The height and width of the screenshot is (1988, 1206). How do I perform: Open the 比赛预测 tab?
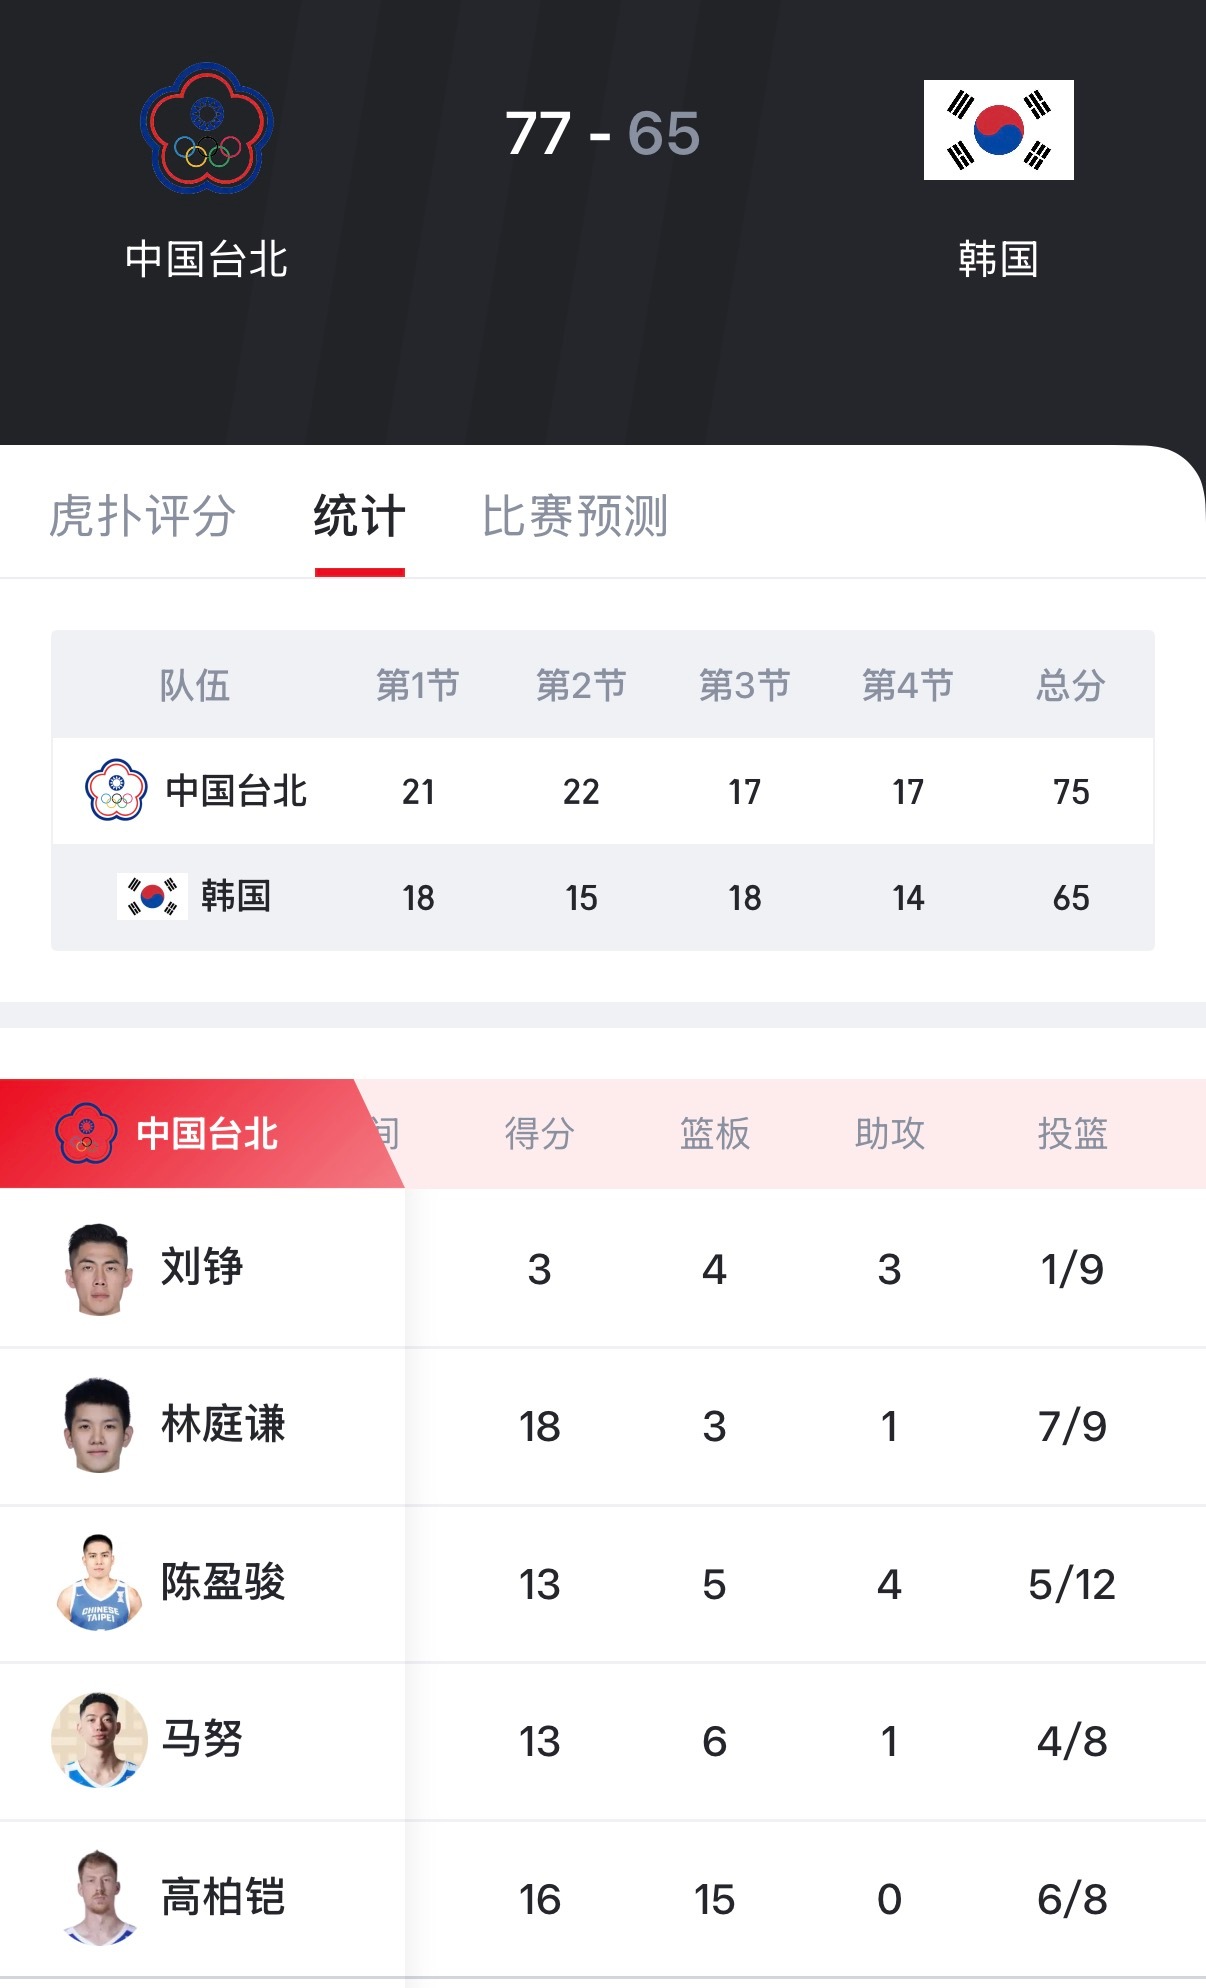[x=575, y=518]
